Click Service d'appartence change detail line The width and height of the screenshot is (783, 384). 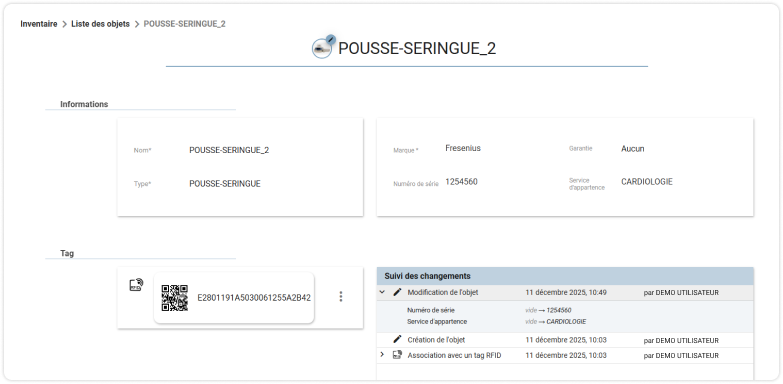pyautogui.click(x=437, y=322)
